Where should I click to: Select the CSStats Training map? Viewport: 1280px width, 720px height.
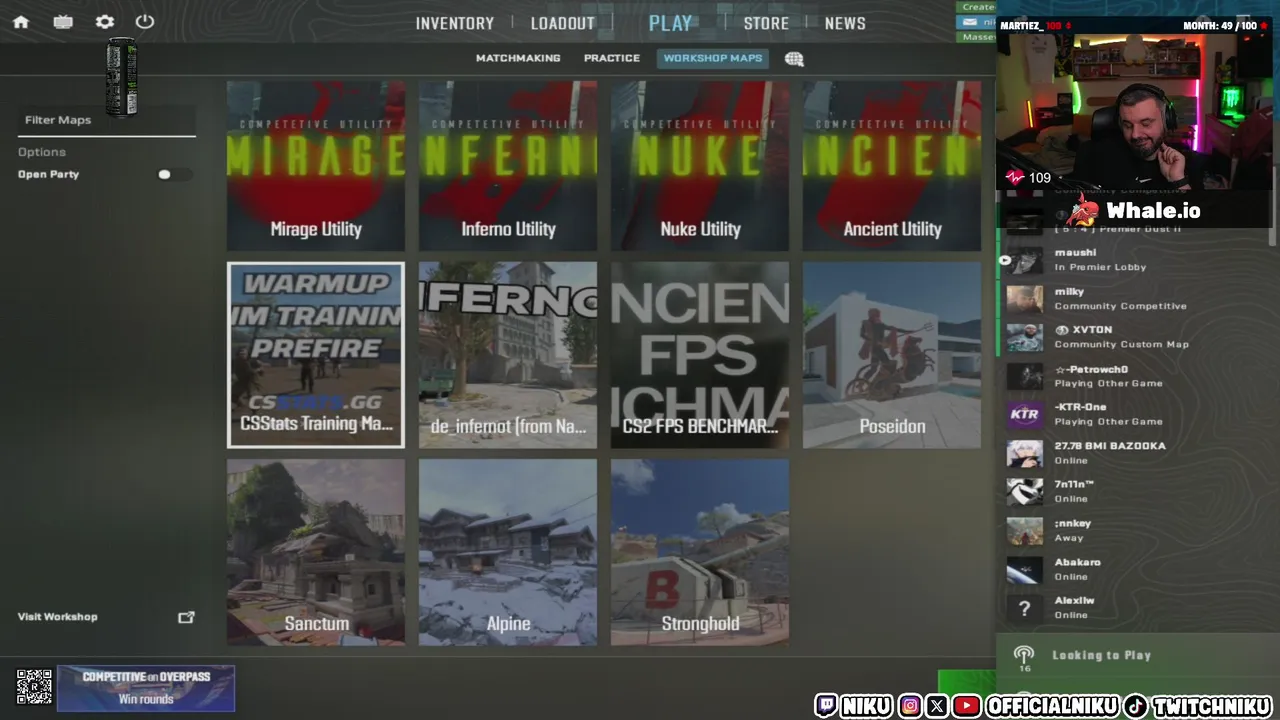[x=316, y=355]
